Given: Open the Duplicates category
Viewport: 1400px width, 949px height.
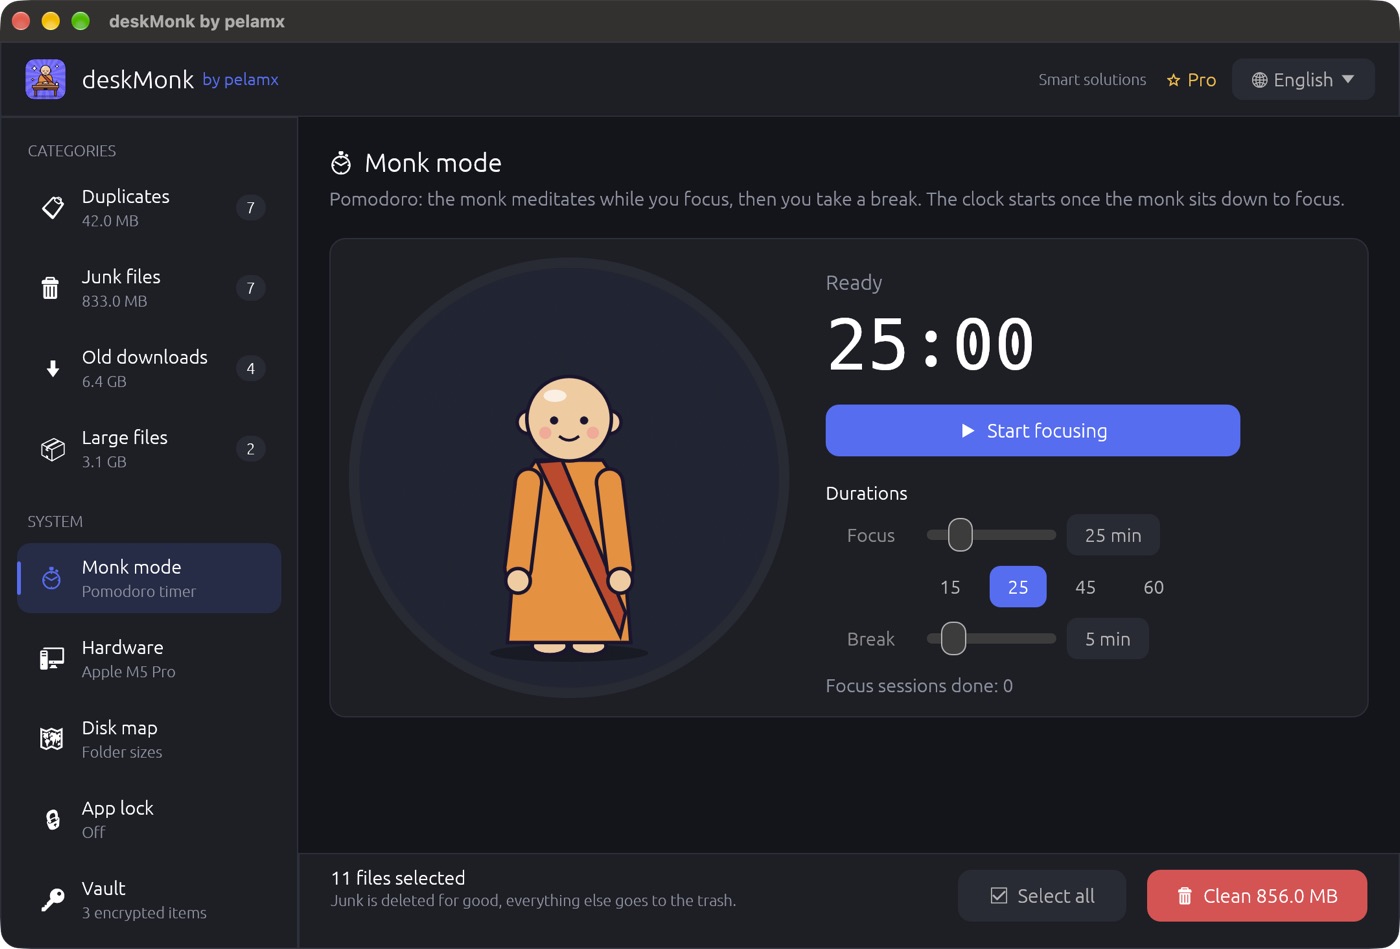Looking at the screenshot, I should coord(149,208).
